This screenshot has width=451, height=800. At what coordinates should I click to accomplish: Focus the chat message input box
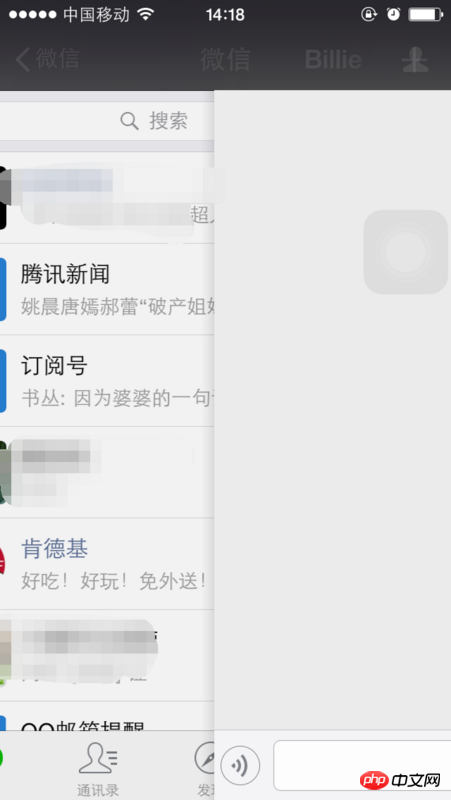tap(362, 765)
